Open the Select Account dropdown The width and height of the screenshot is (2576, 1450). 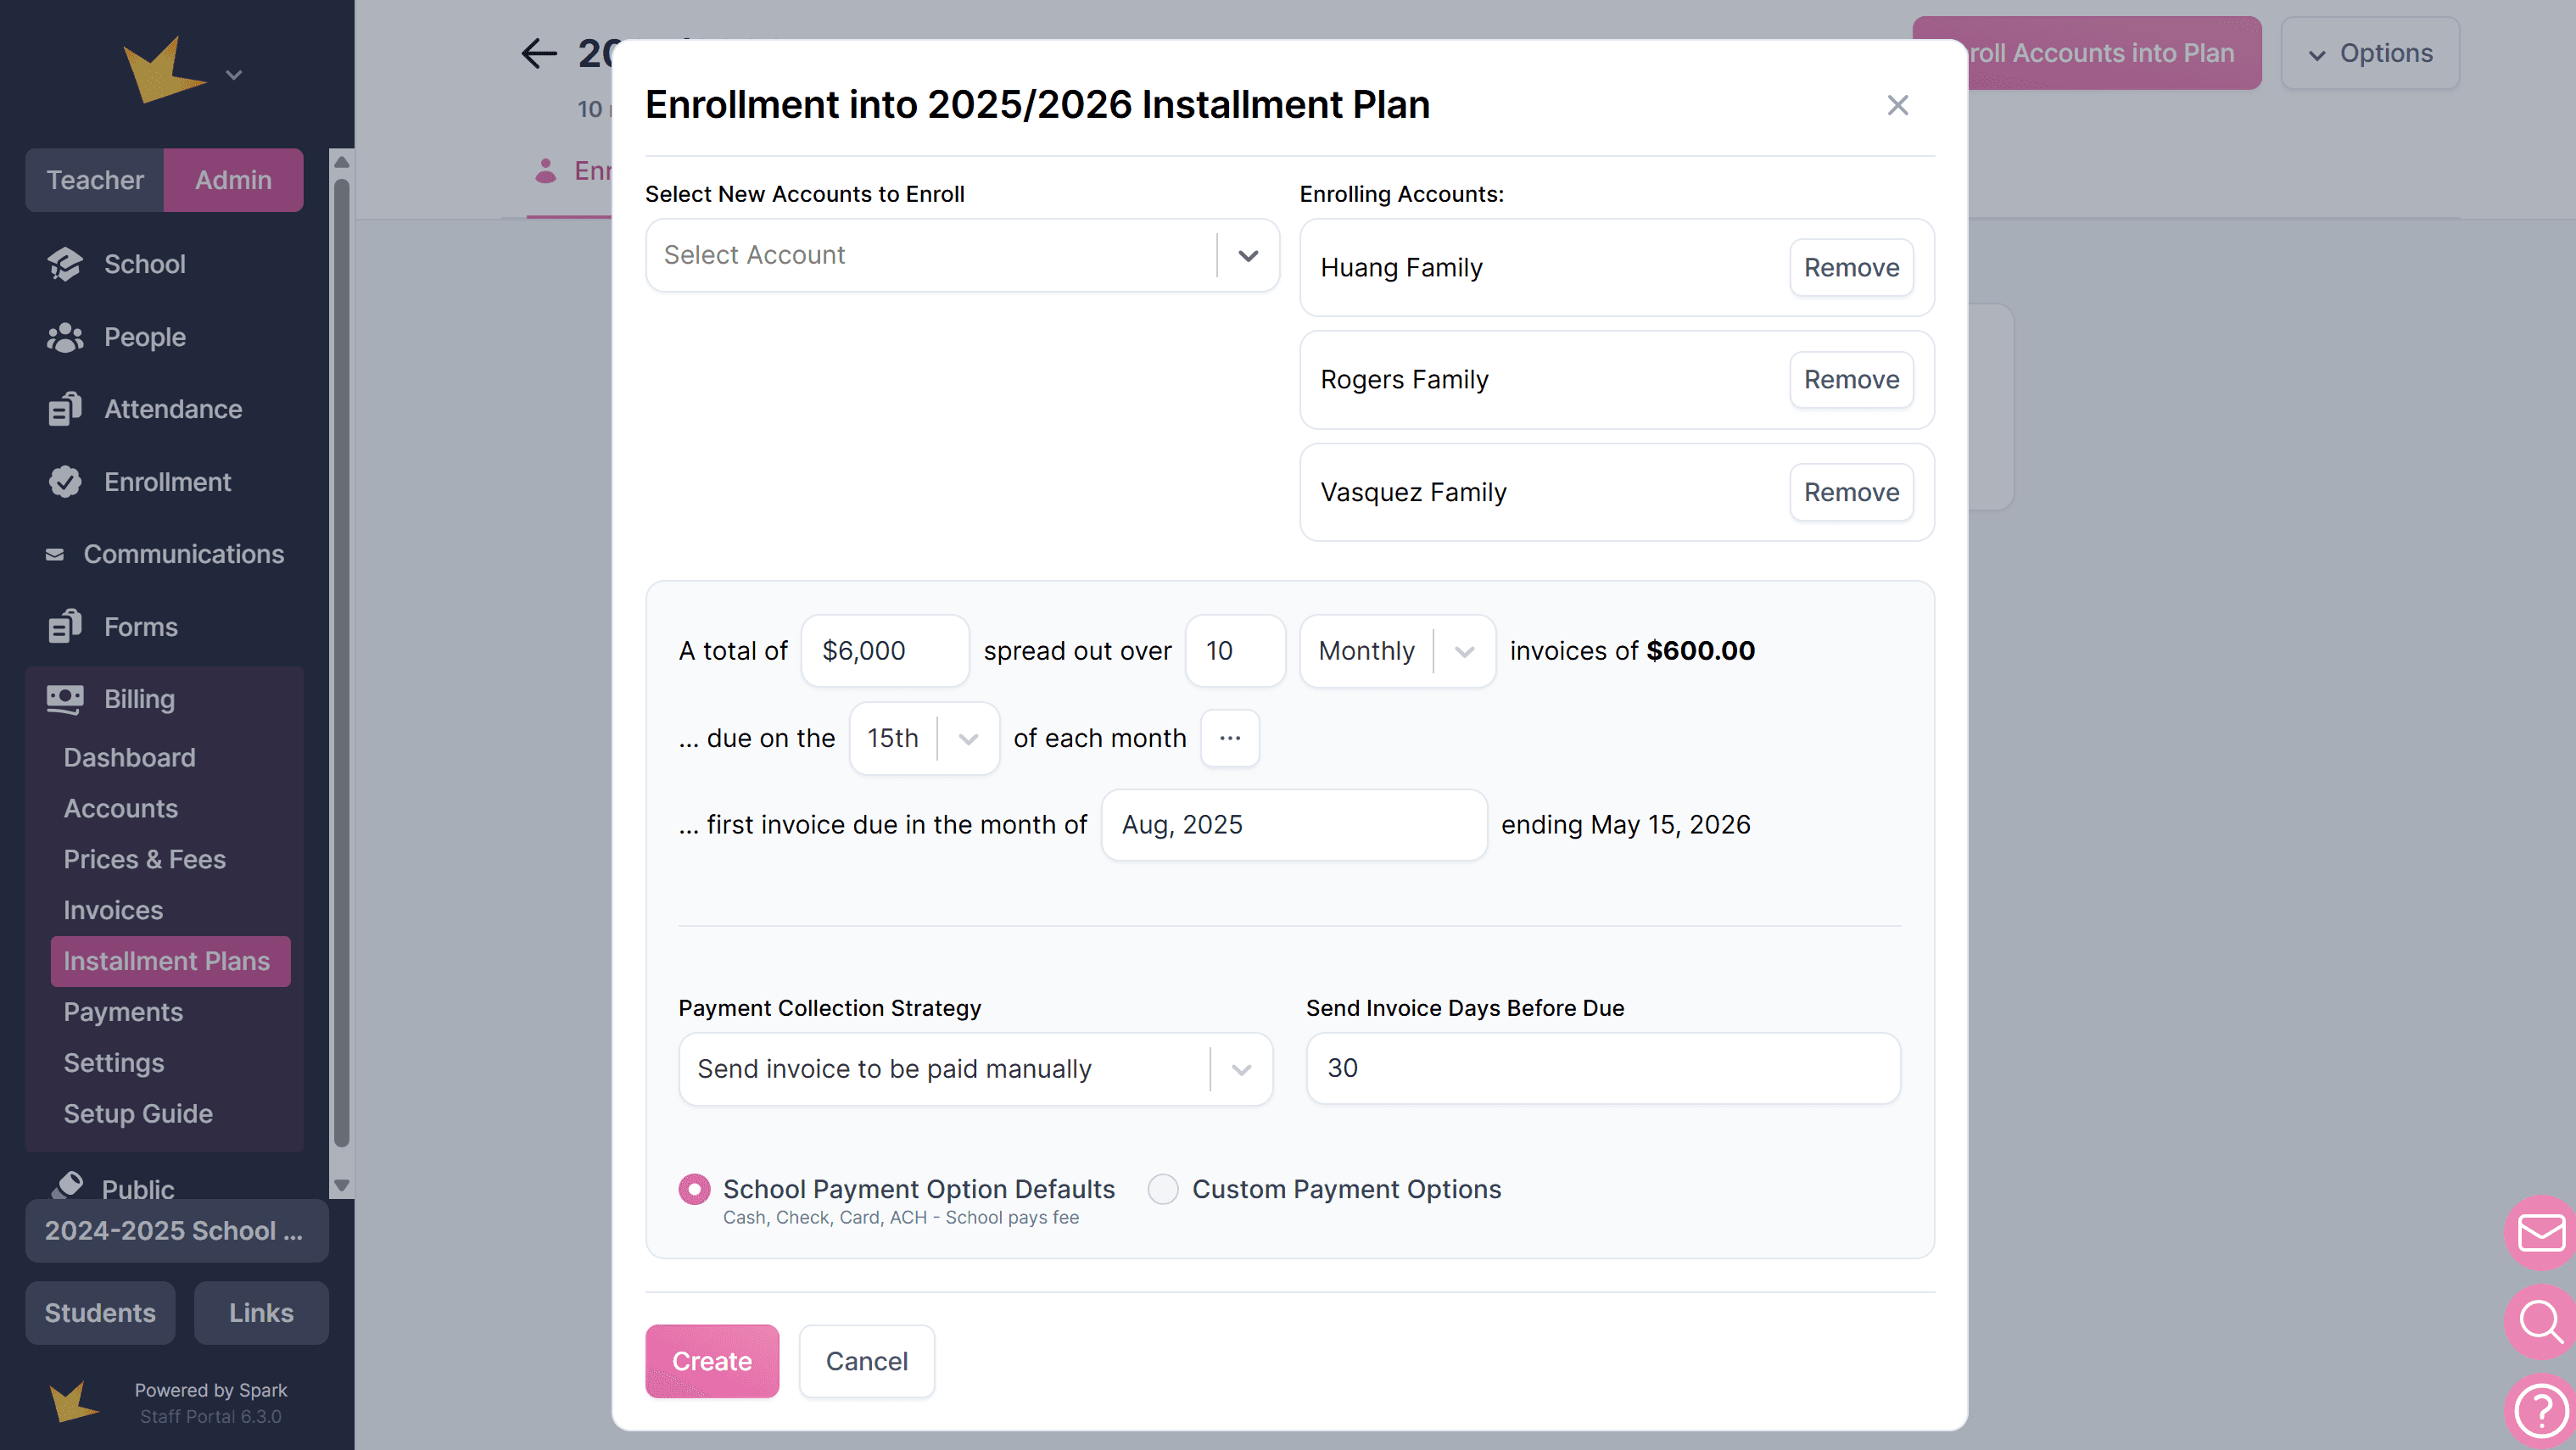tap(962, 255)
